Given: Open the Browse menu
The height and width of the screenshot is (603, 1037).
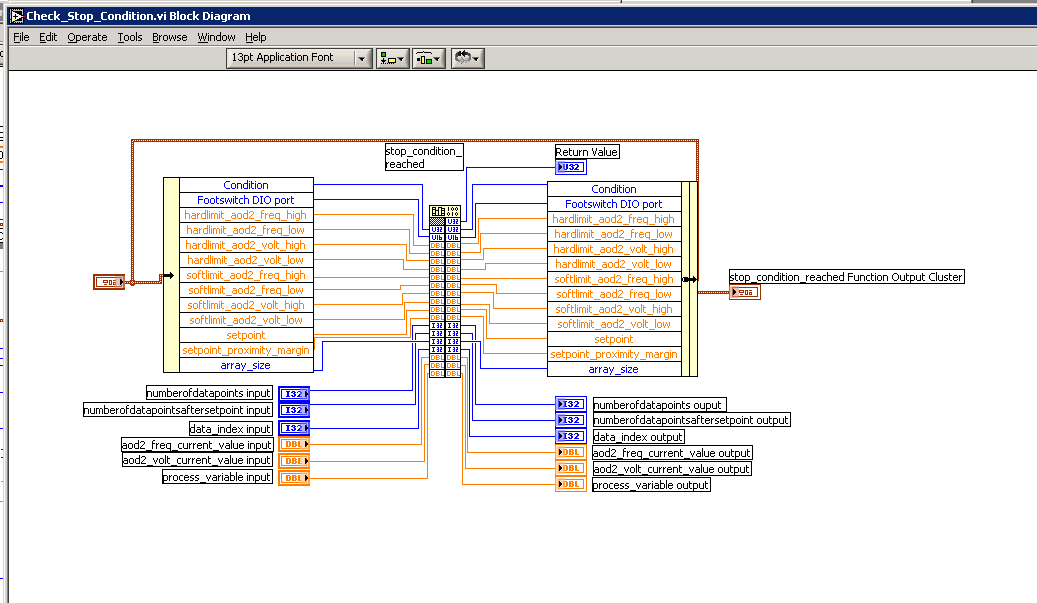Looking at the screenshot, I should click(169, 37).
